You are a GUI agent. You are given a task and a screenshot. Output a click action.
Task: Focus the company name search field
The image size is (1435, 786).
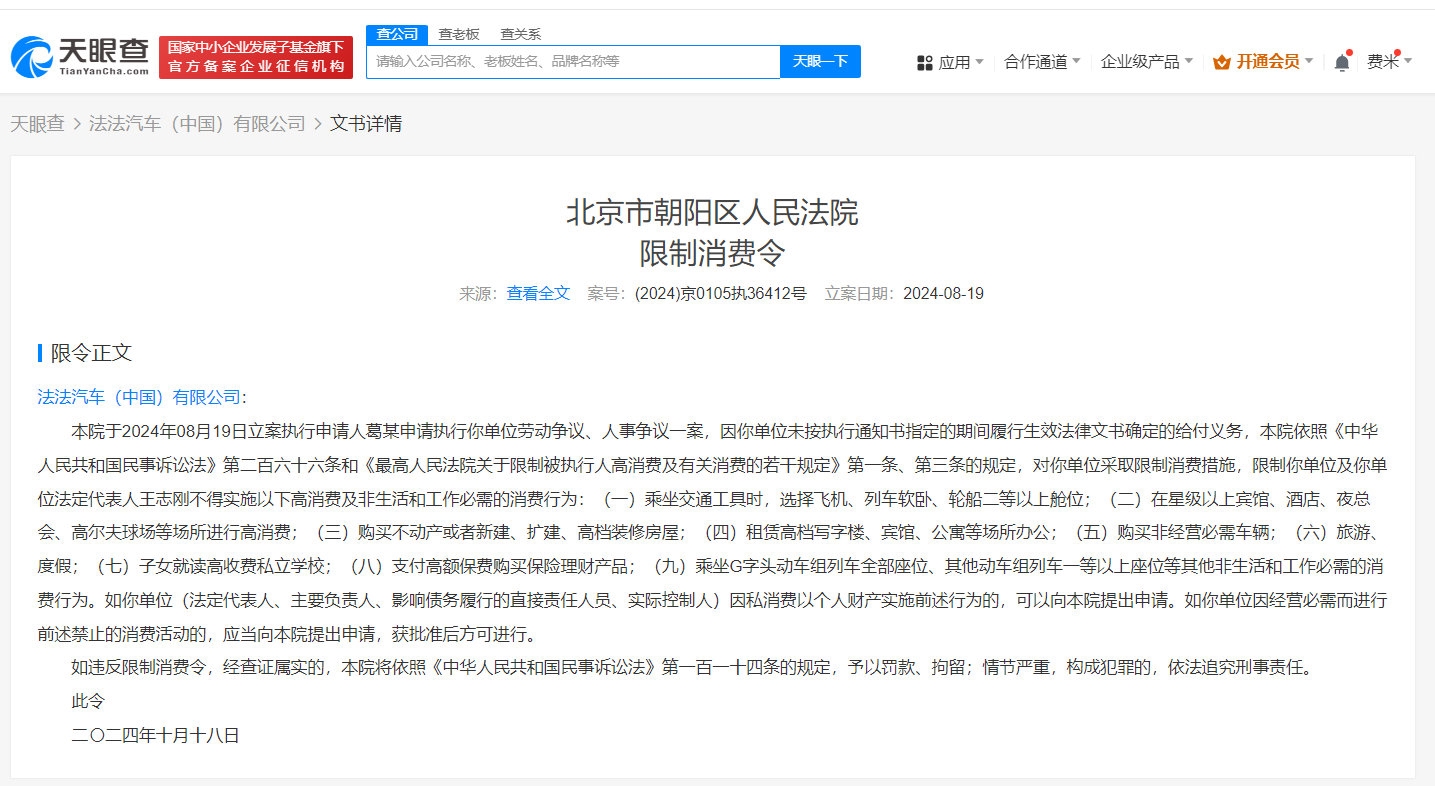(573, 62)
